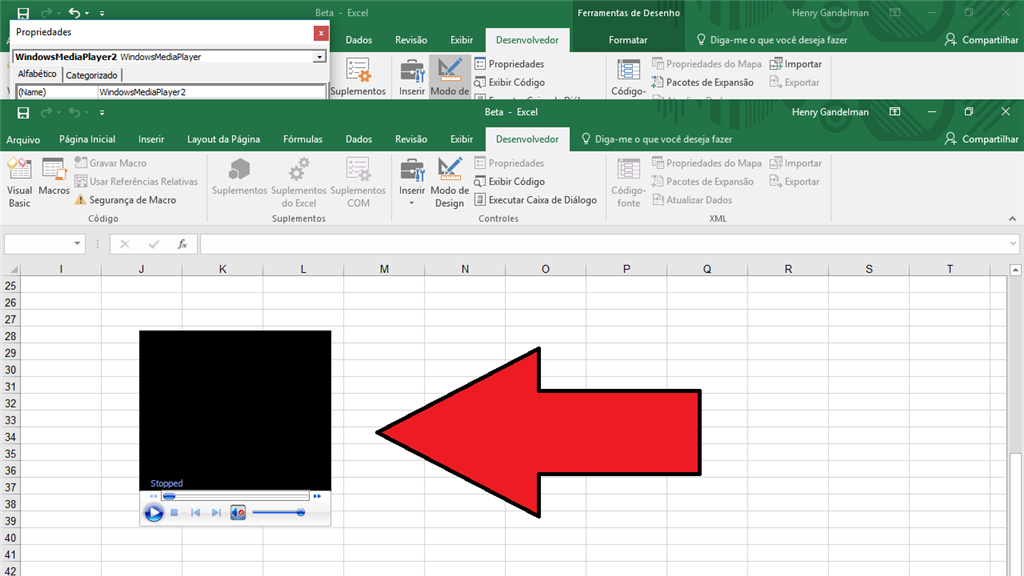Click Propriedades in the back window ribbon
Image resolution: width=1024 pixels, height=576 pixels.
(509, 64)
